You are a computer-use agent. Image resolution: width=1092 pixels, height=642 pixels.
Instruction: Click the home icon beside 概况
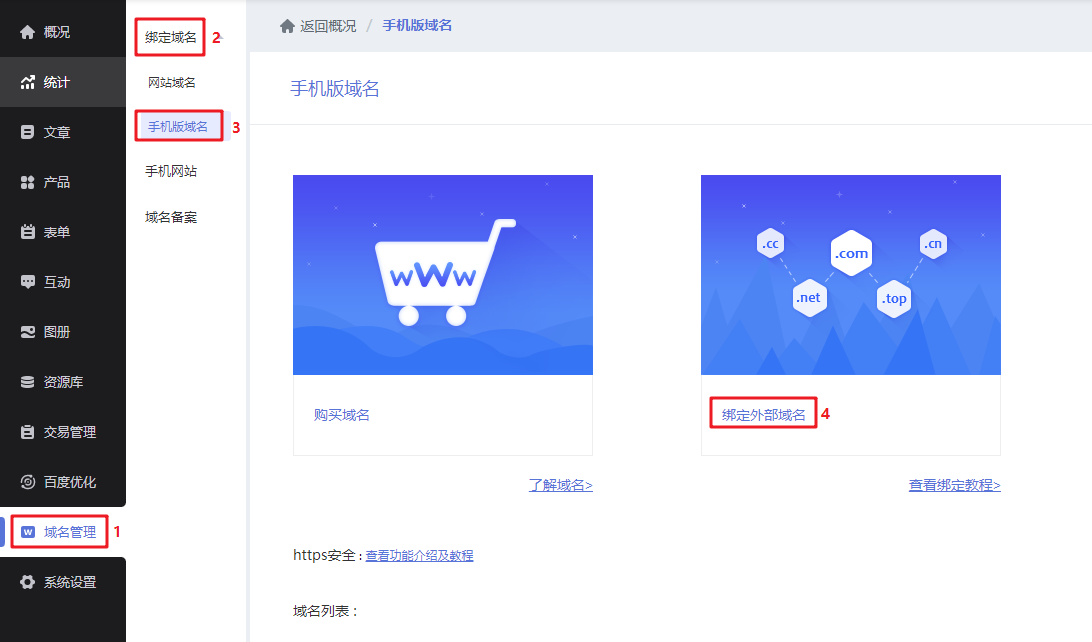click(x=27, y=32)
